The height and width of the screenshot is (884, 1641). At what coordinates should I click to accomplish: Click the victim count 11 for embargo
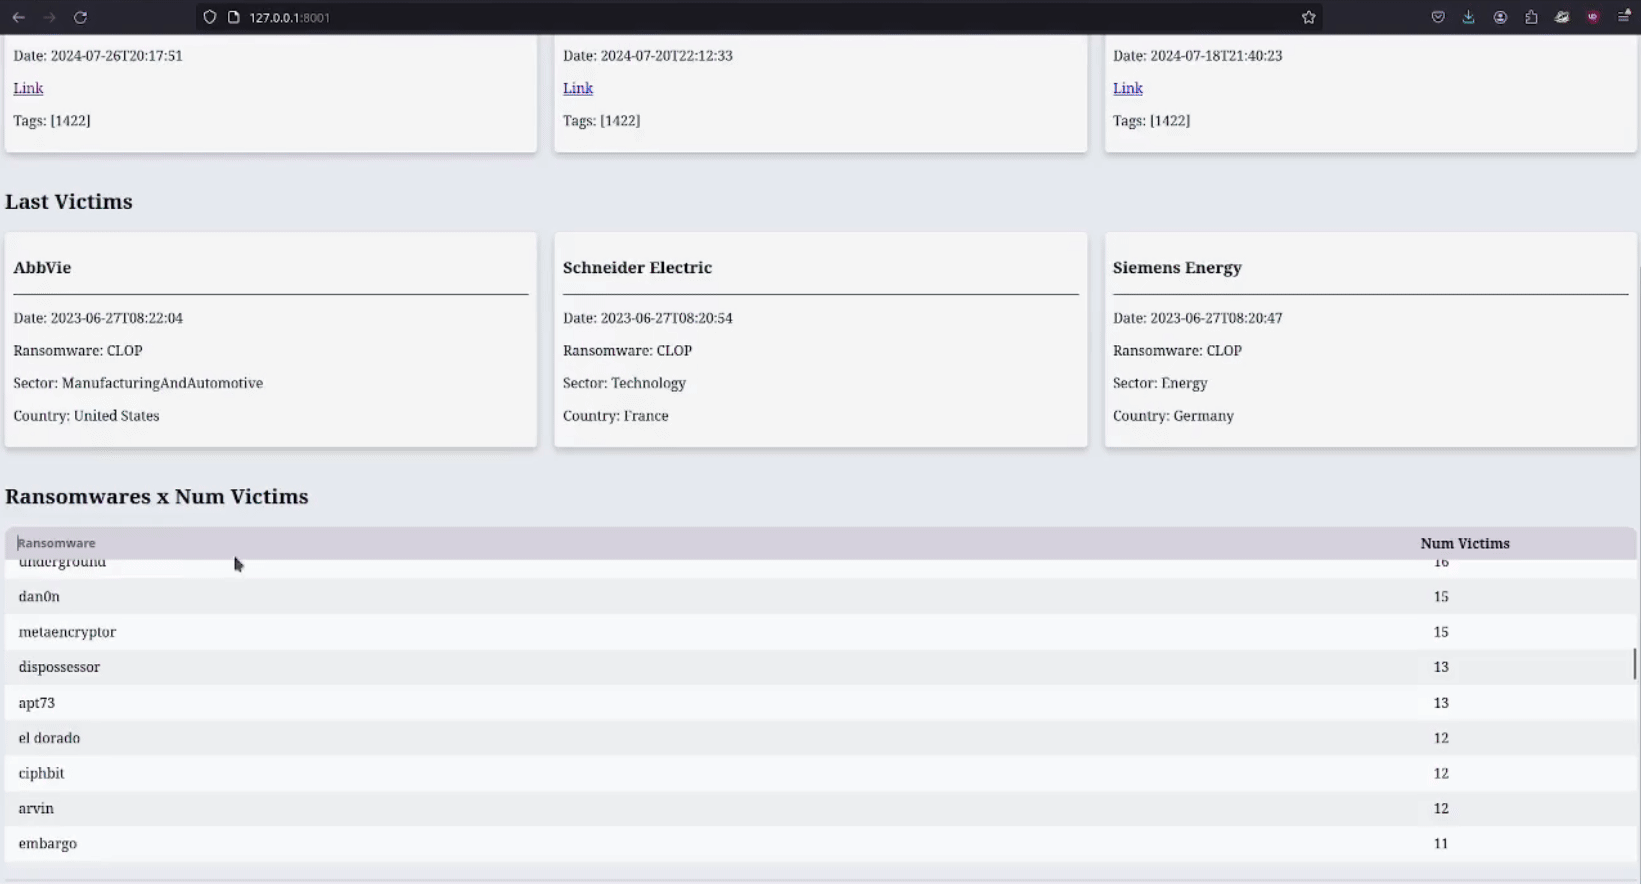coord(1441,844)
